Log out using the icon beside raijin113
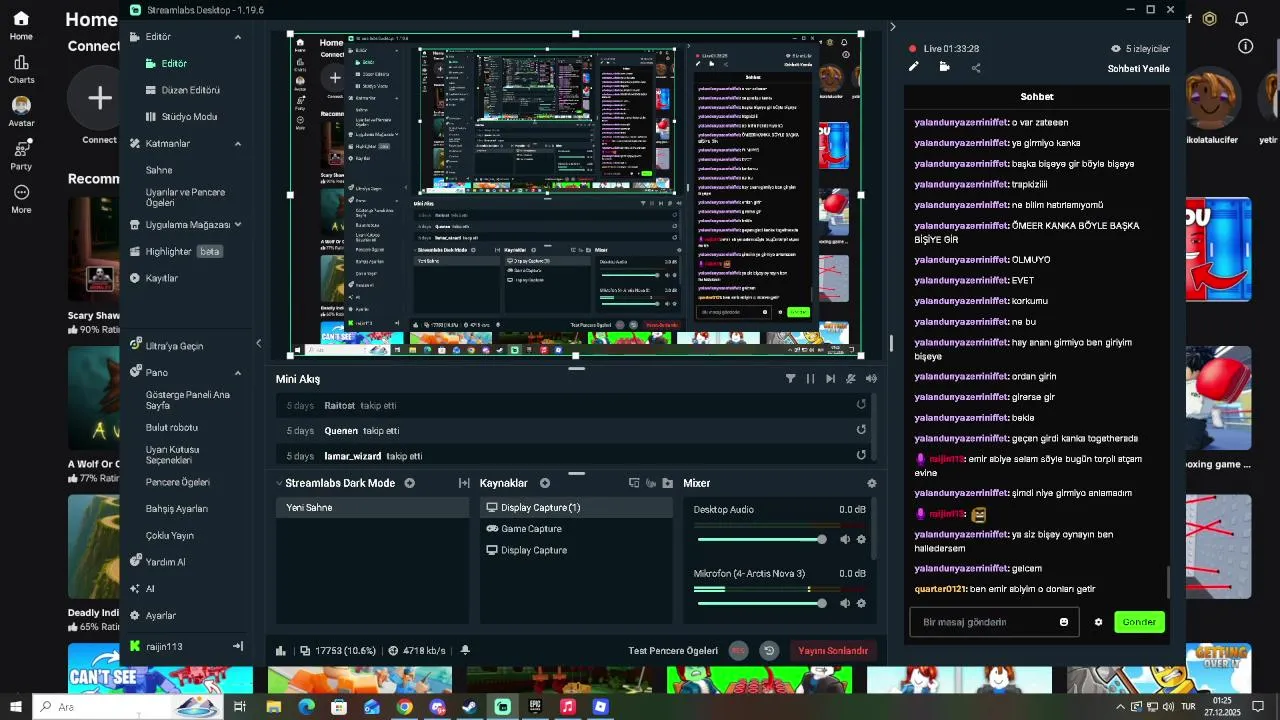 (238, 647)
